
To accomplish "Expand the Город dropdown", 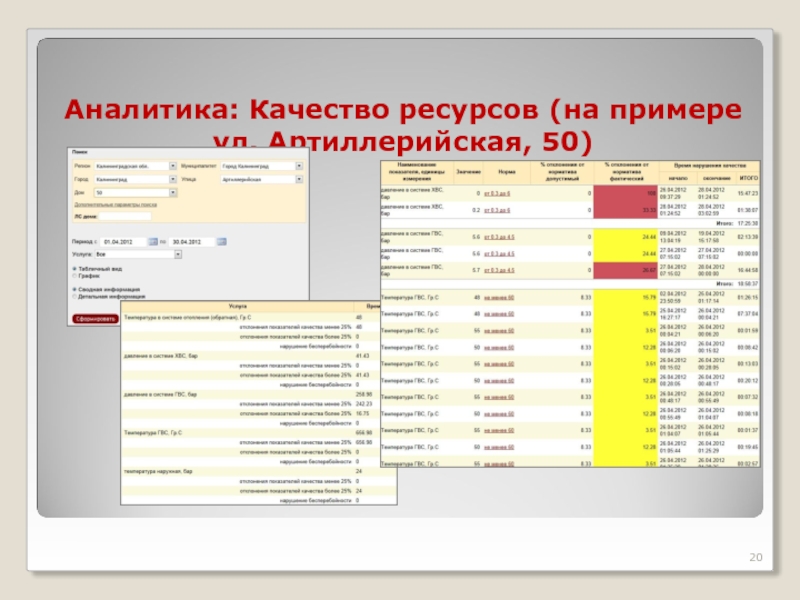I will (172, 179).
